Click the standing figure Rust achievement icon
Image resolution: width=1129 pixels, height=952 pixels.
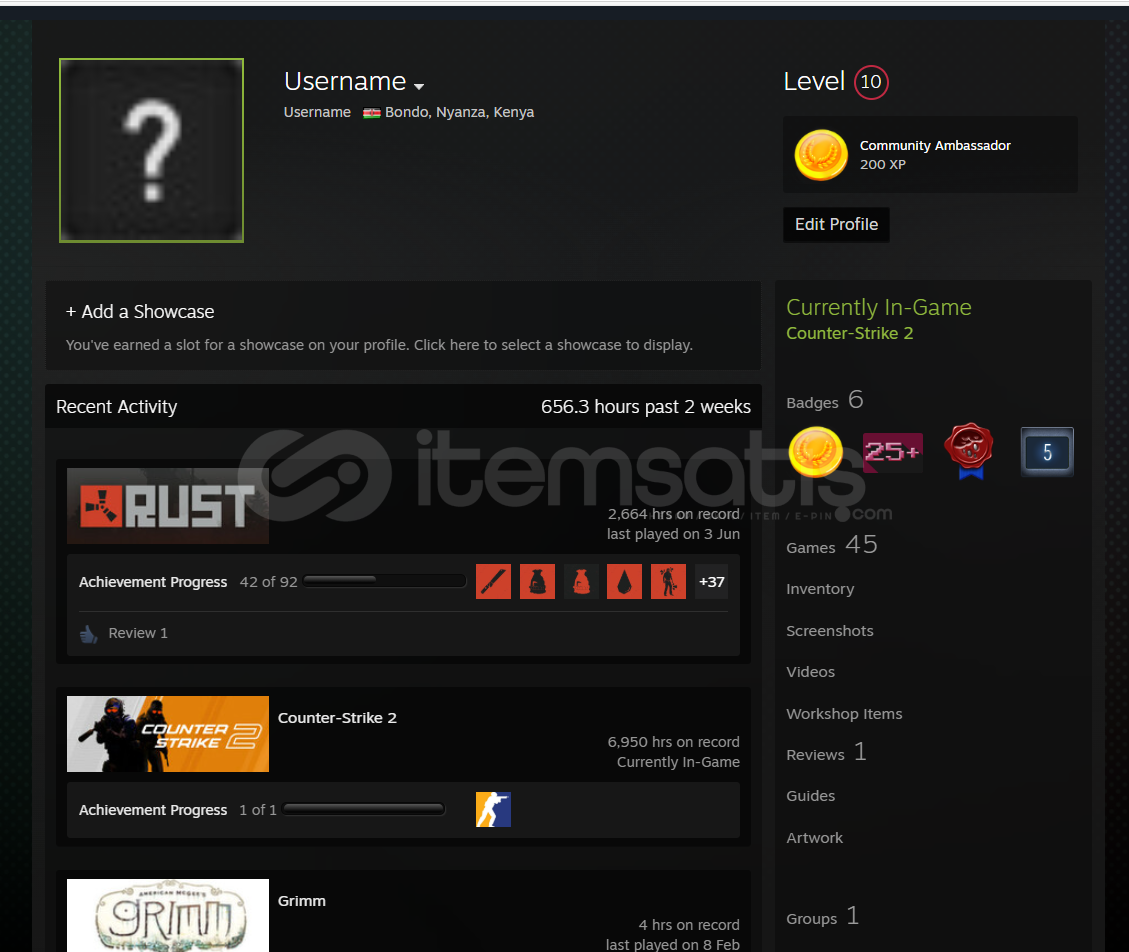pyautogui.click(x=668, y=582)
